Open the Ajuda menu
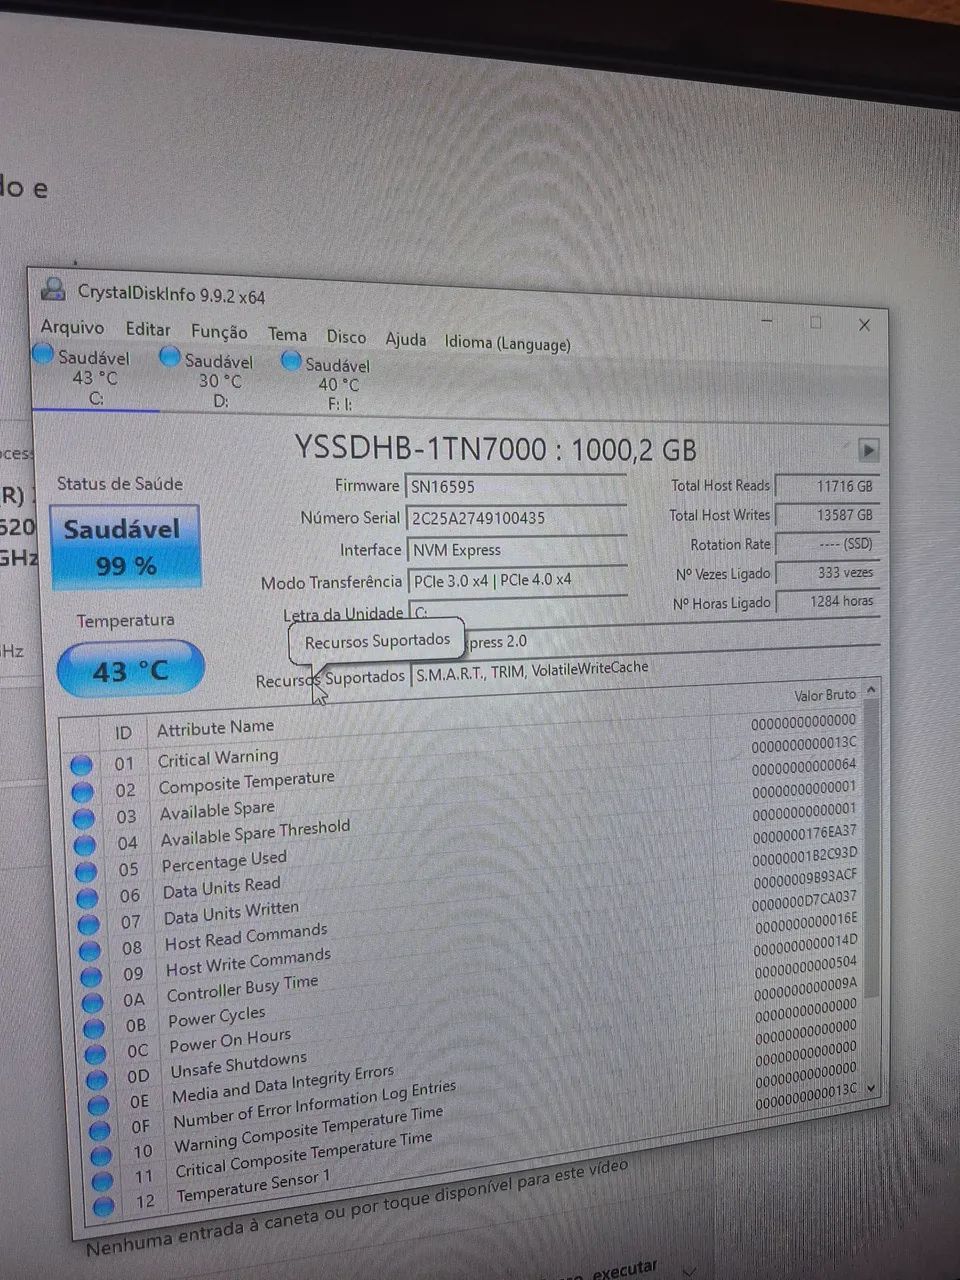 click(x=406, y=340)
